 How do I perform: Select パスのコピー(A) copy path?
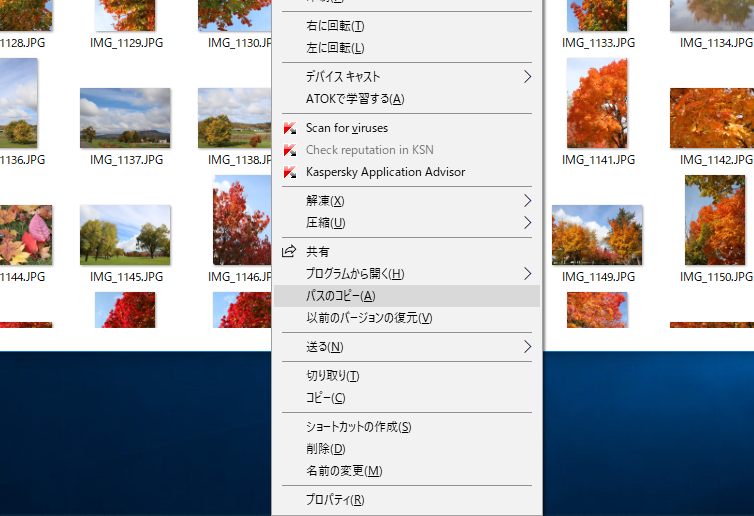407,296
